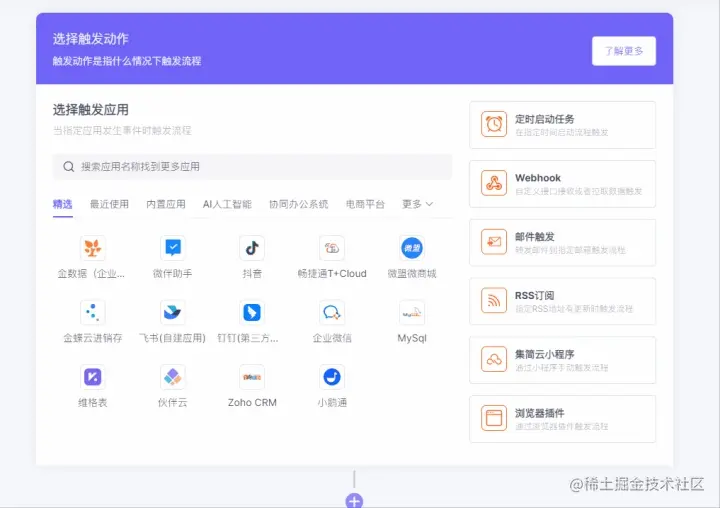
Task: Click the 微伴助手 label text
Action: tap(172, 274)
